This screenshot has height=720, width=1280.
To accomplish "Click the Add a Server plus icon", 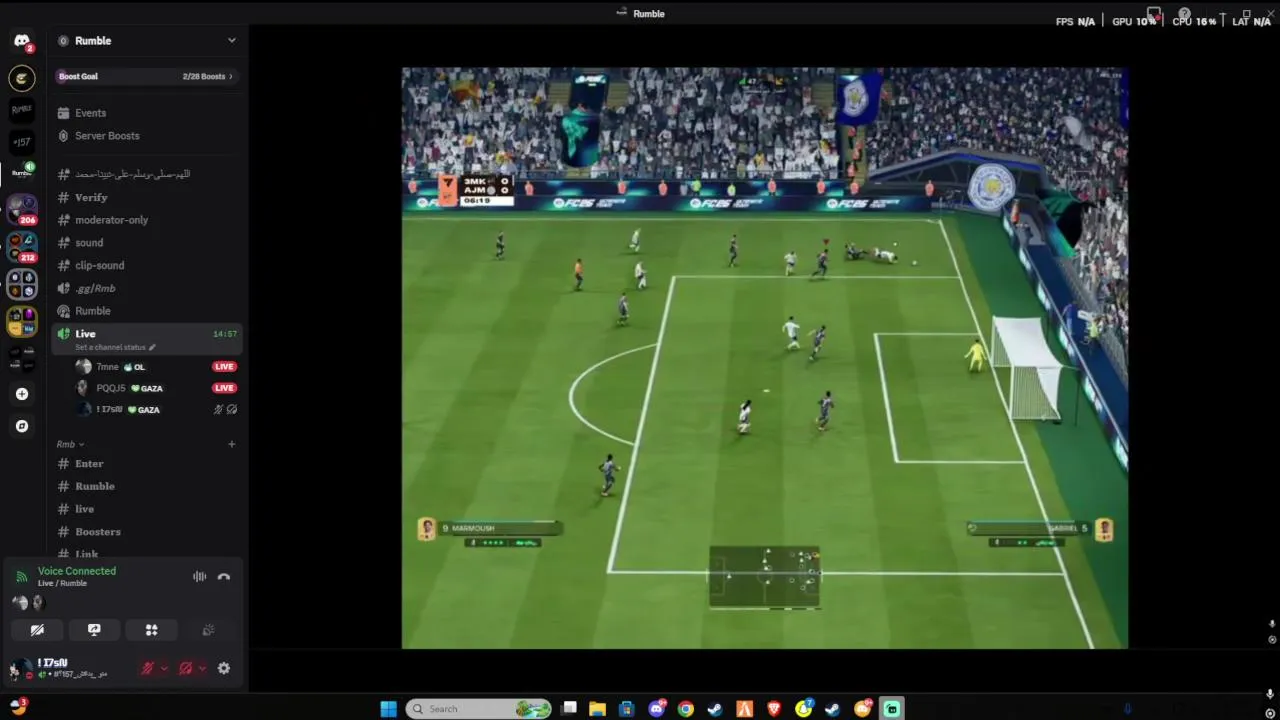I will 22,394.
